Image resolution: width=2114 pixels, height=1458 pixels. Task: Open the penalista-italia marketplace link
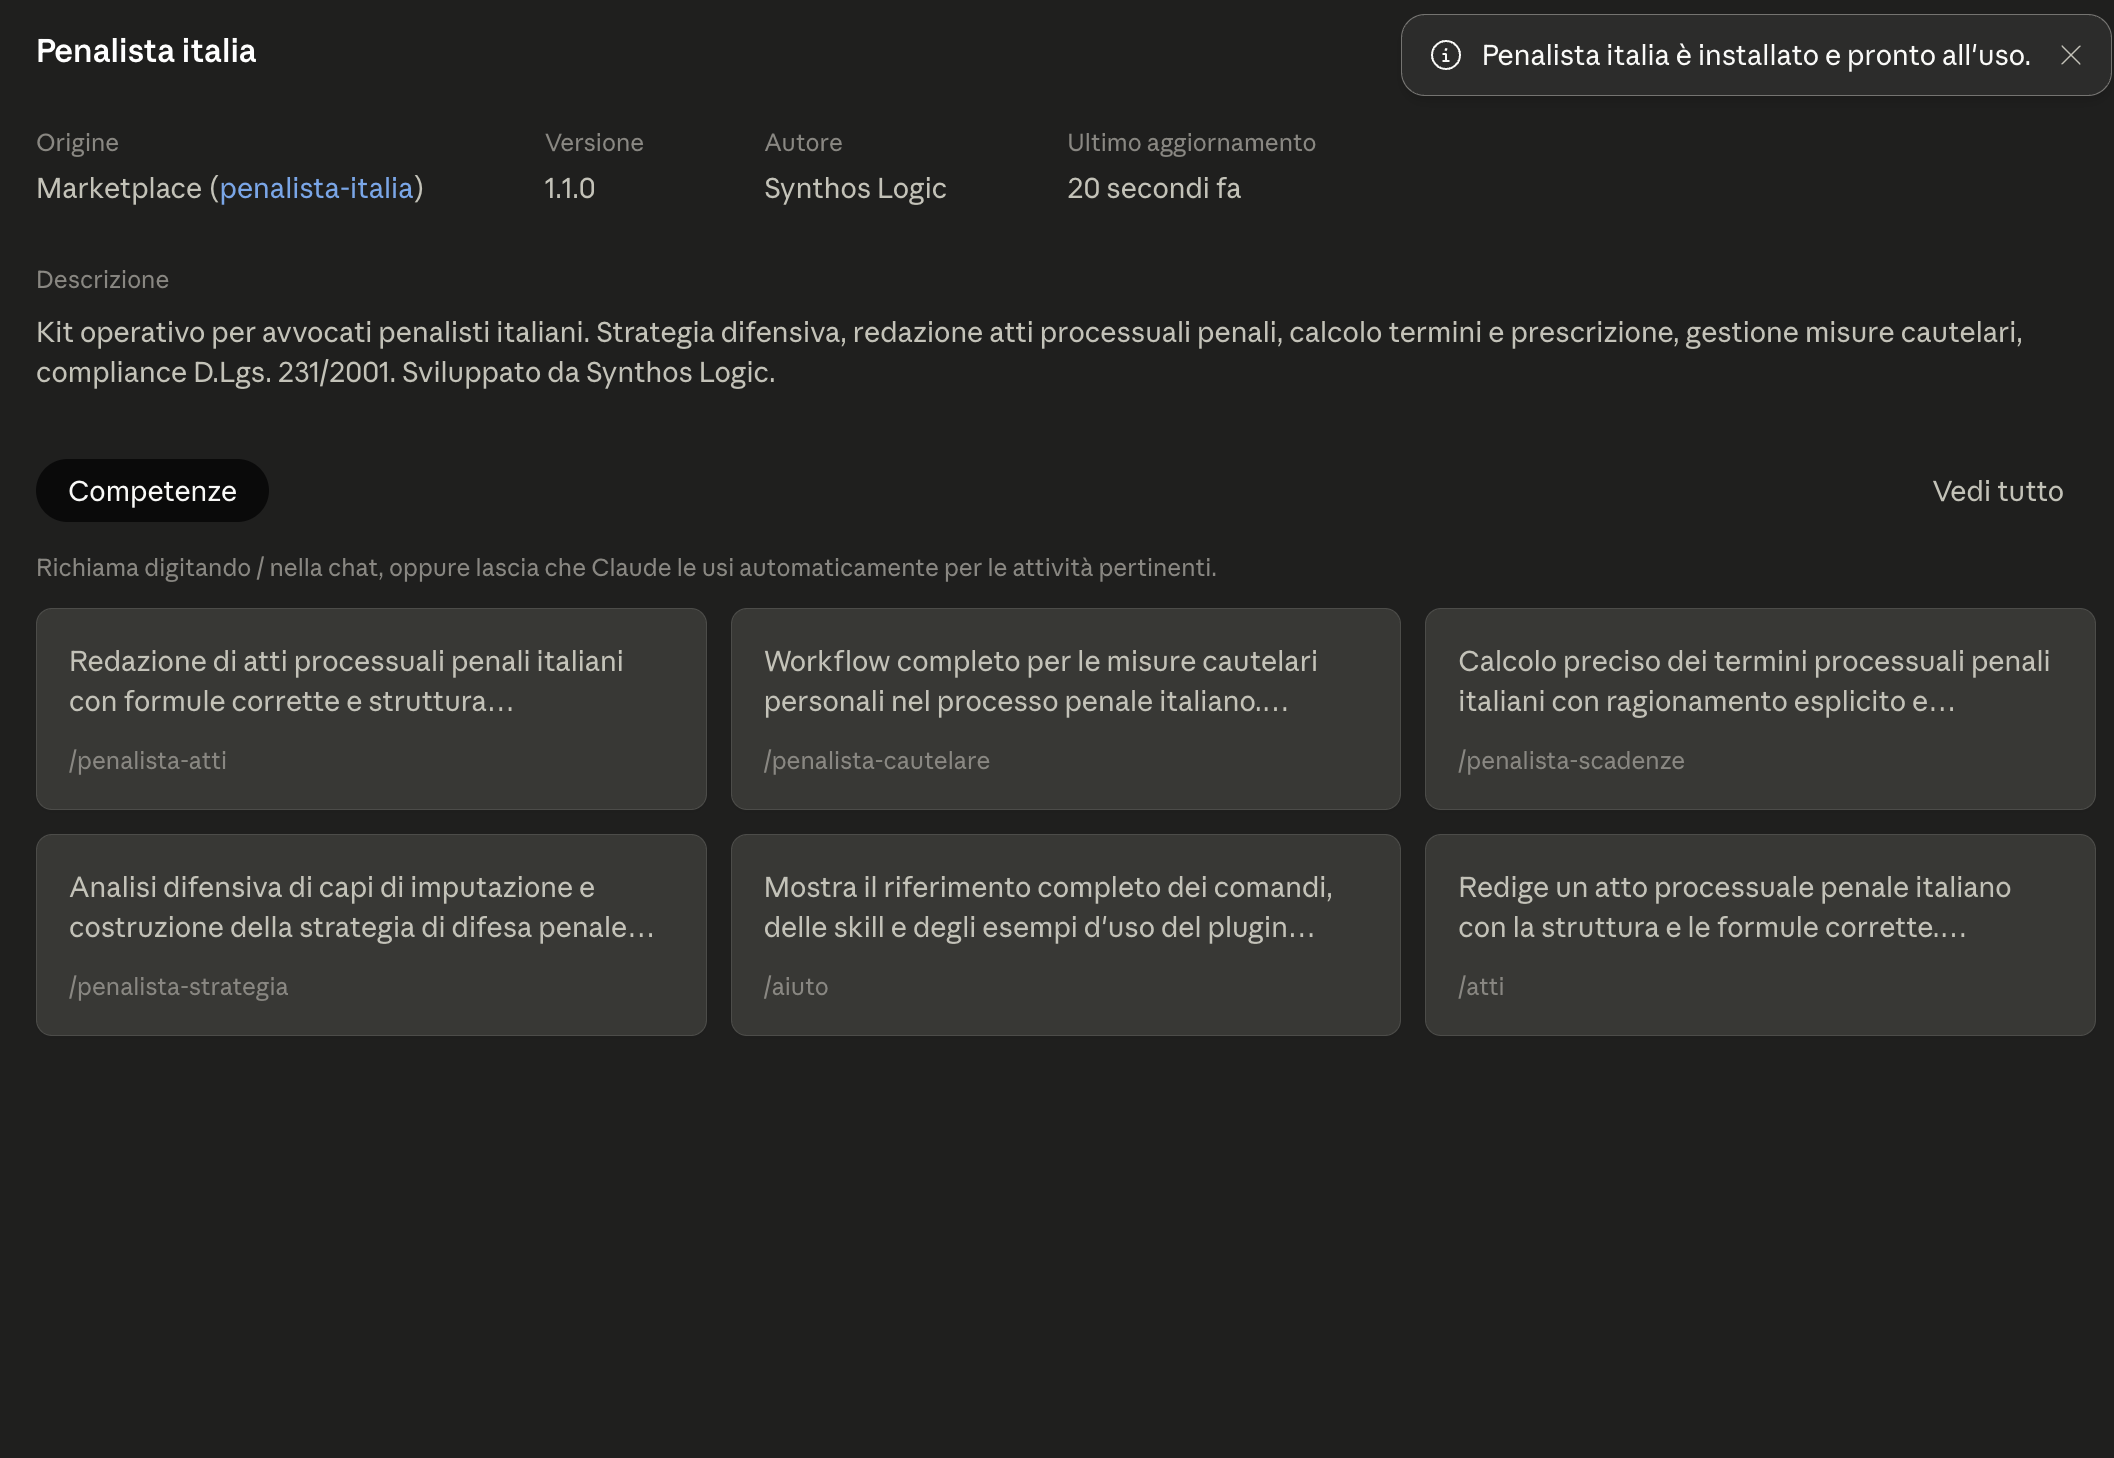coord(316,188)
